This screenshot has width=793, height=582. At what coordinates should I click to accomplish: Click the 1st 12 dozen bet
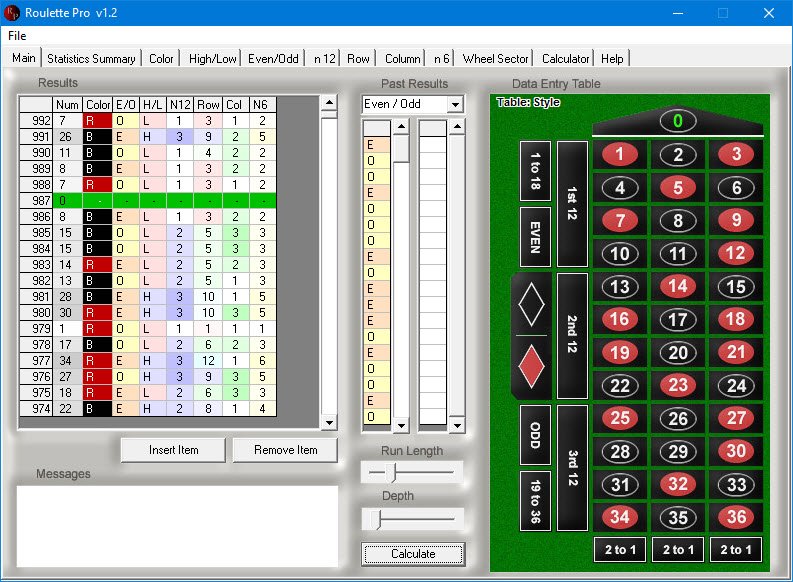pyautogui.click(x=572, y=204)
